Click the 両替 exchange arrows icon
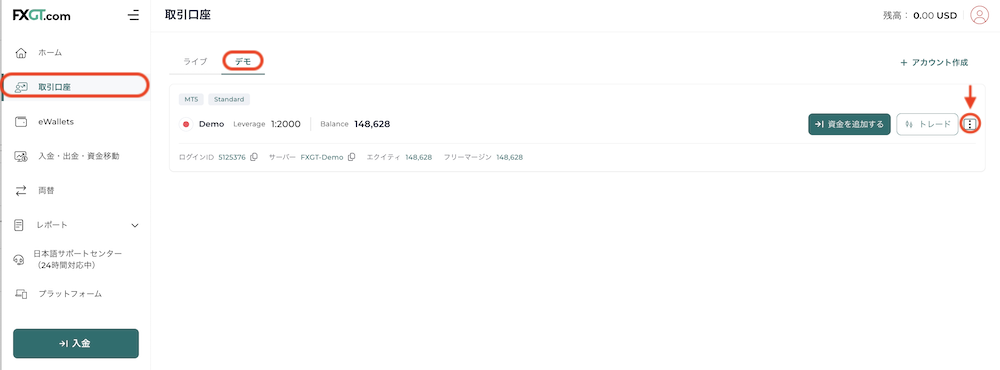Screen dimensions: 1000x370 pos(21,190)
